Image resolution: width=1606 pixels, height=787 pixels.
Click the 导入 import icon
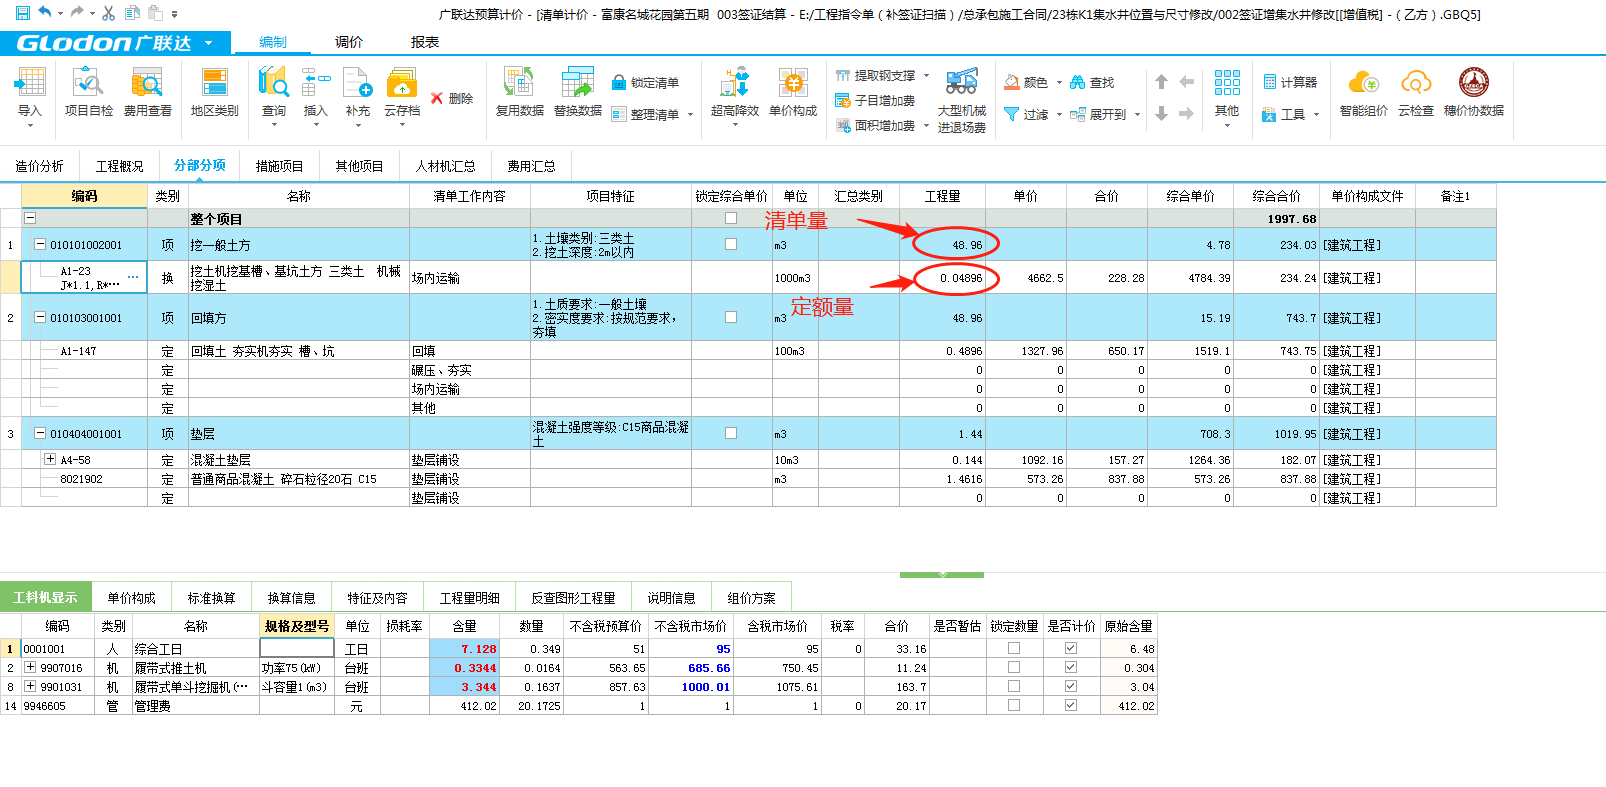point(30,83)
